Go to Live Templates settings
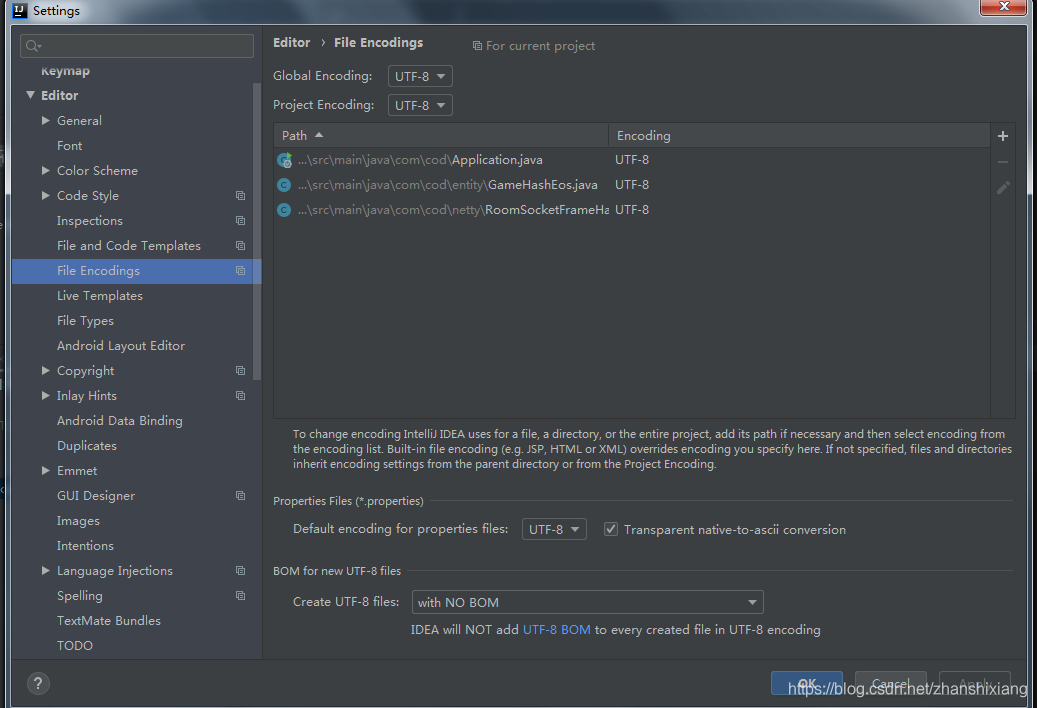 click(100, 296)
